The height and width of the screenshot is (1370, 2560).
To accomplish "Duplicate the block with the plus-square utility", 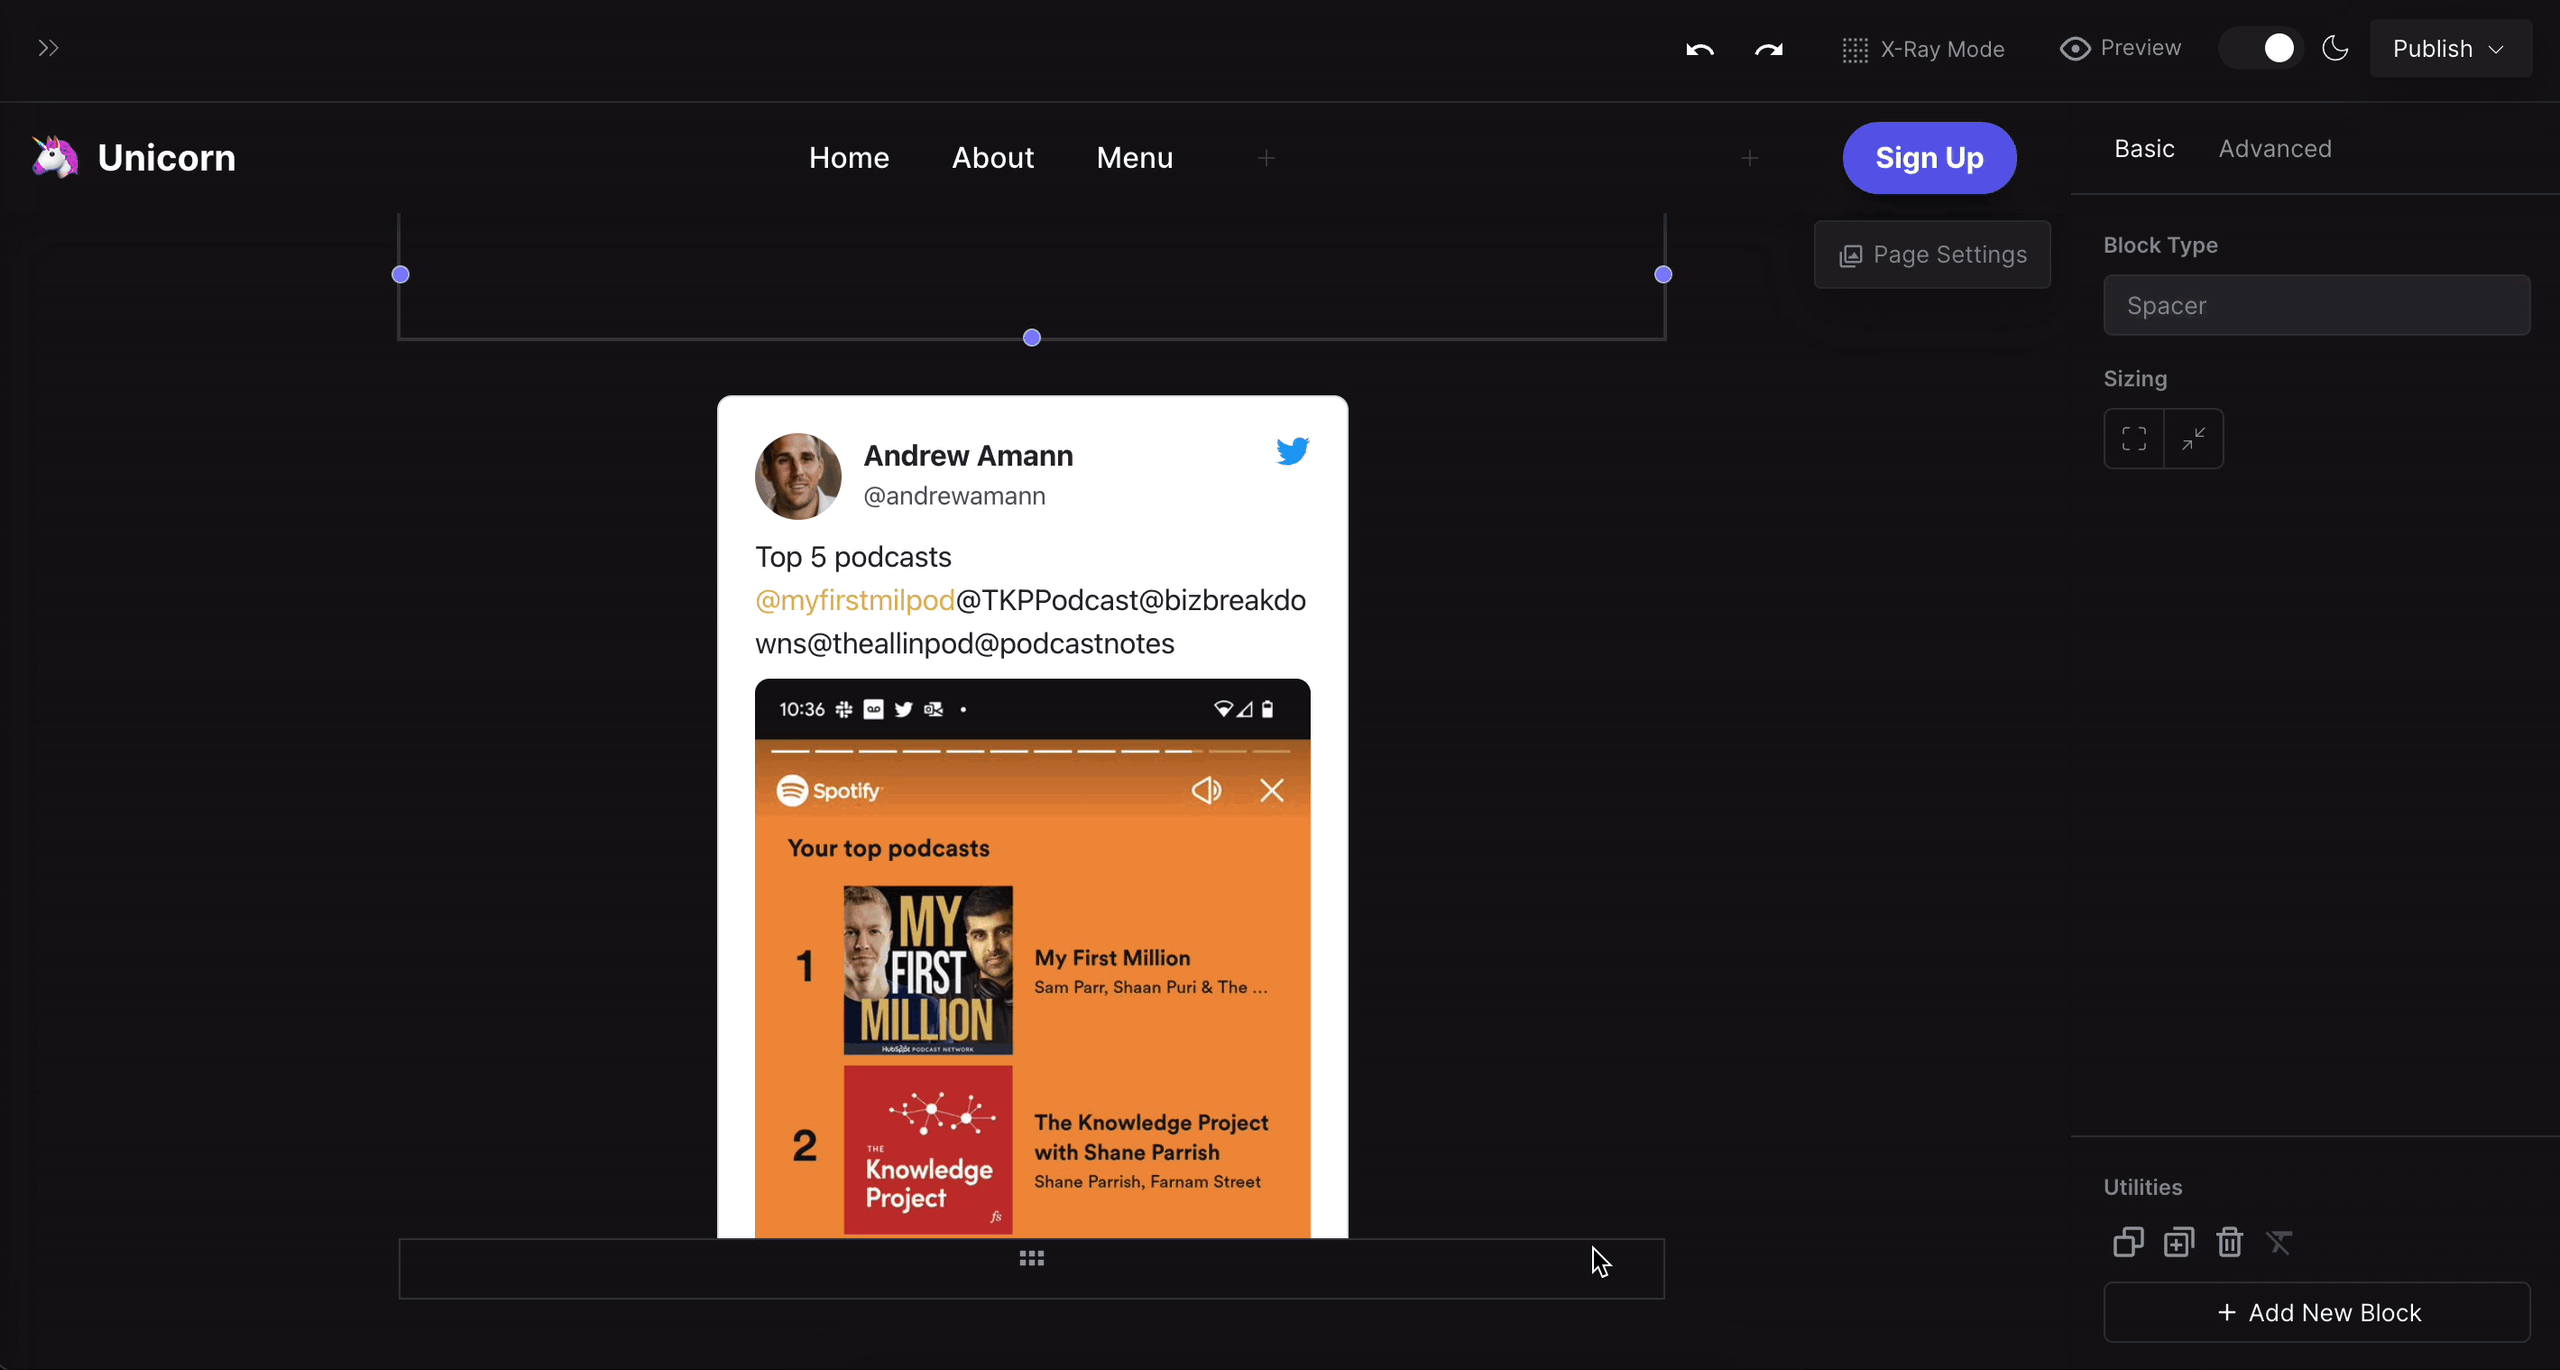I will click(2179, 1242).
